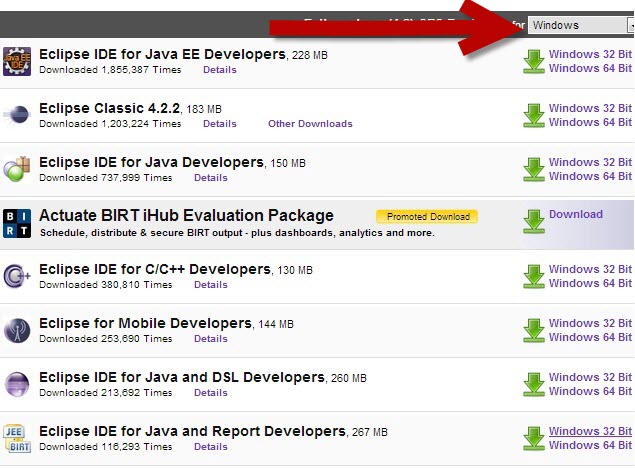Click the BIRT Actuate package icon
This screenshot has width=635, height=468.
coord(17,223)
